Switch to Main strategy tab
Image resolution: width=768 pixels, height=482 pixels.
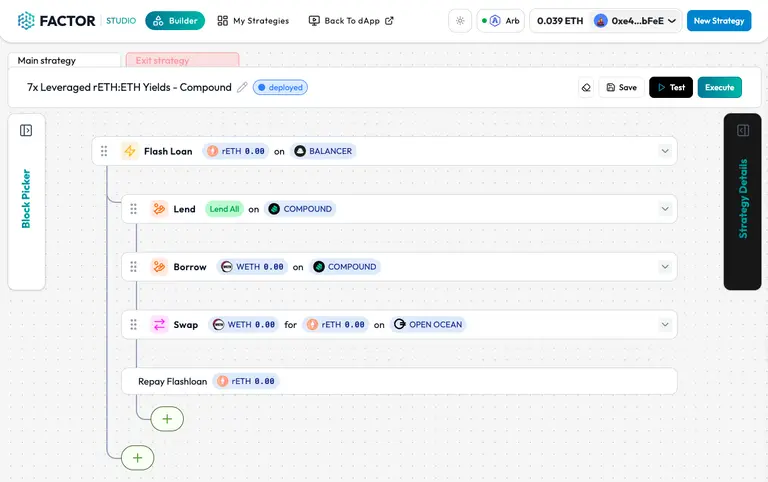click(x=64, y=60)
